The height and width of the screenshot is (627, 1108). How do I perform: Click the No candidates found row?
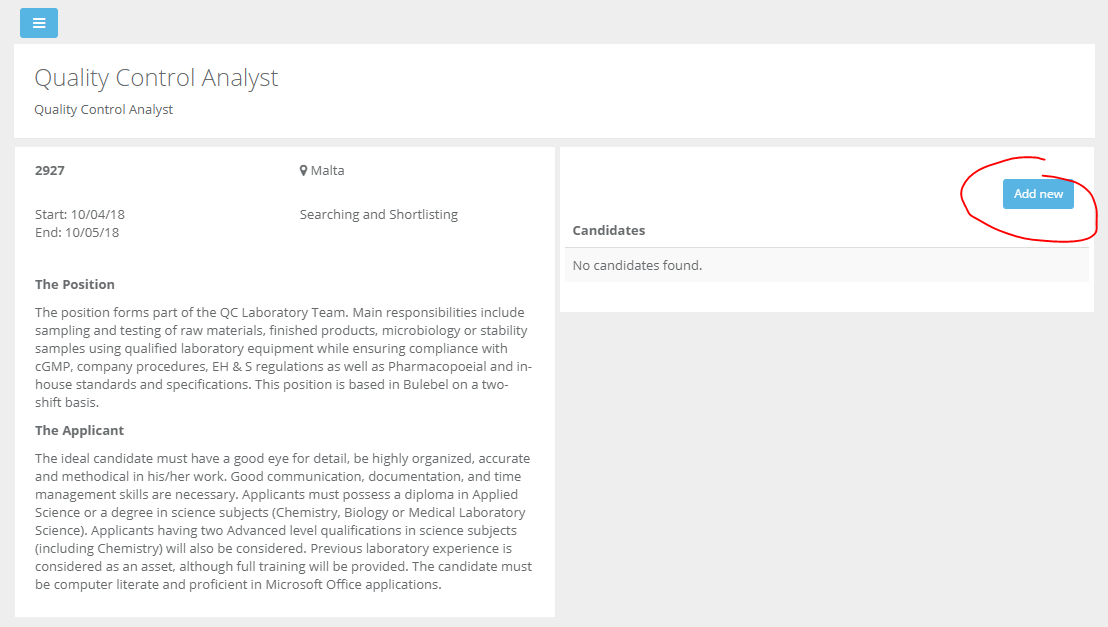[827, 265]
